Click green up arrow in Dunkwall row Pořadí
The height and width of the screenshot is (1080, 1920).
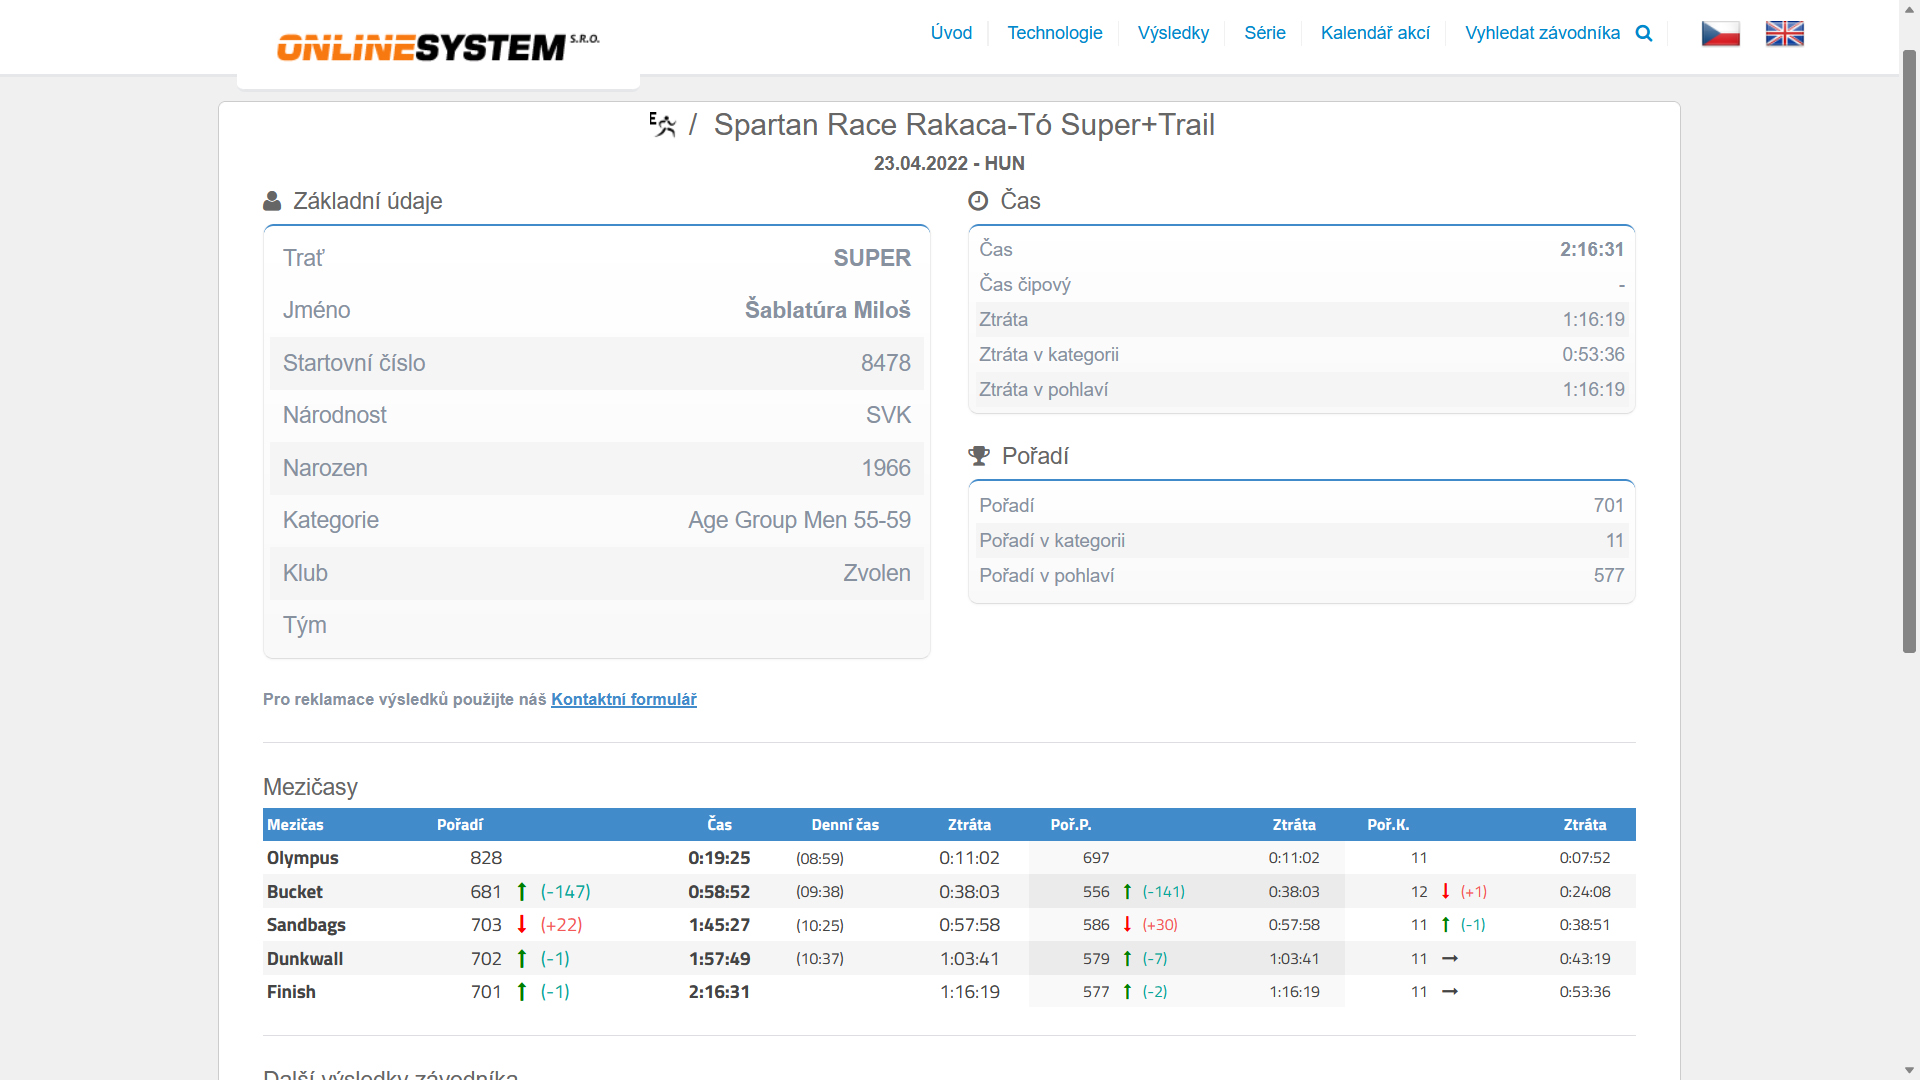click(522, 958)
